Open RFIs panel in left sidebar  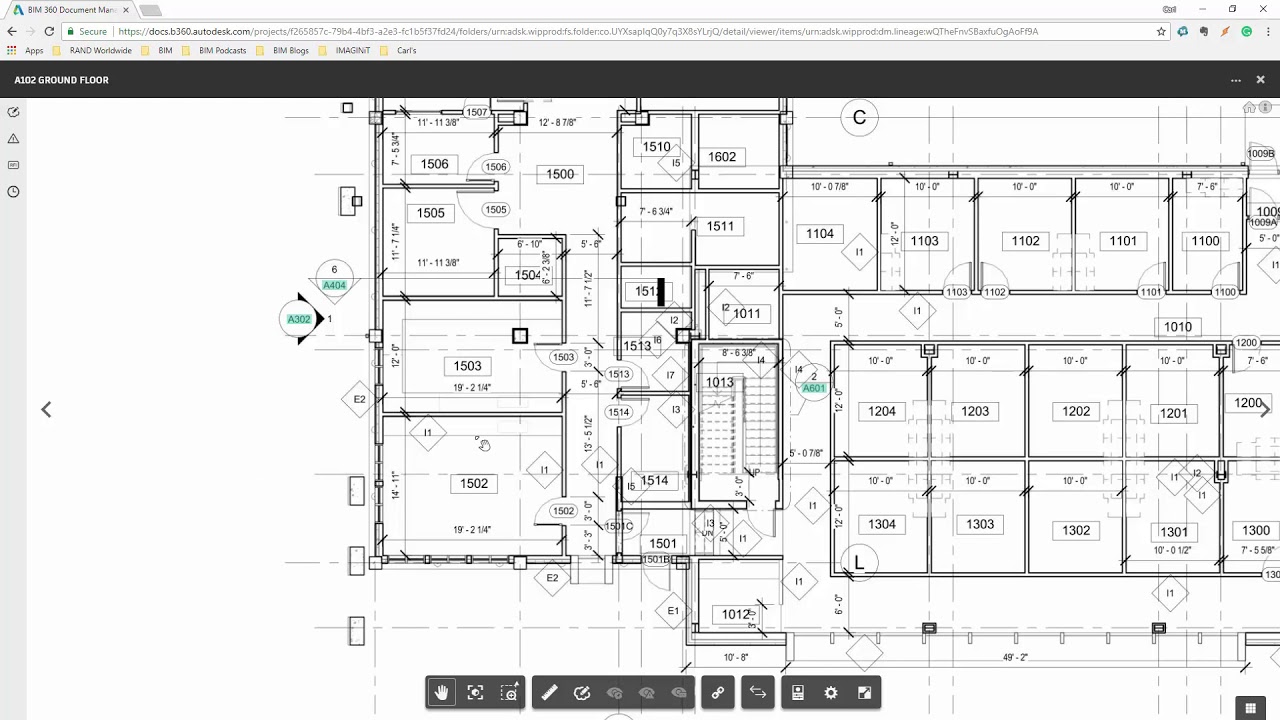coord(14,165)
